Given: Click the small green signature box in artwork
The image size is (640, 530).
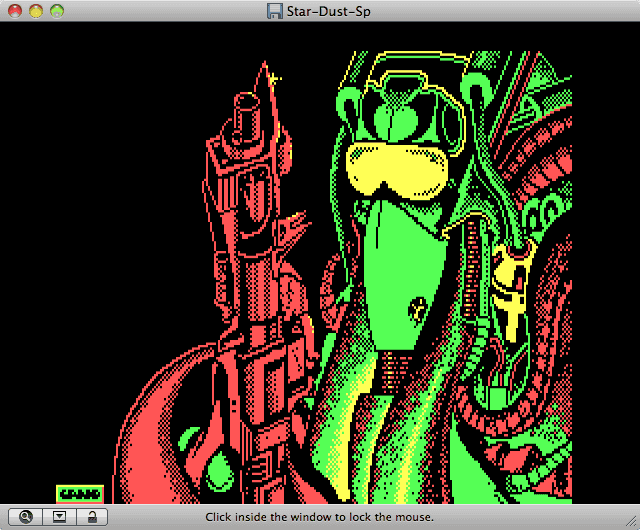Looking at the screenshot, I should click(80, 494).
